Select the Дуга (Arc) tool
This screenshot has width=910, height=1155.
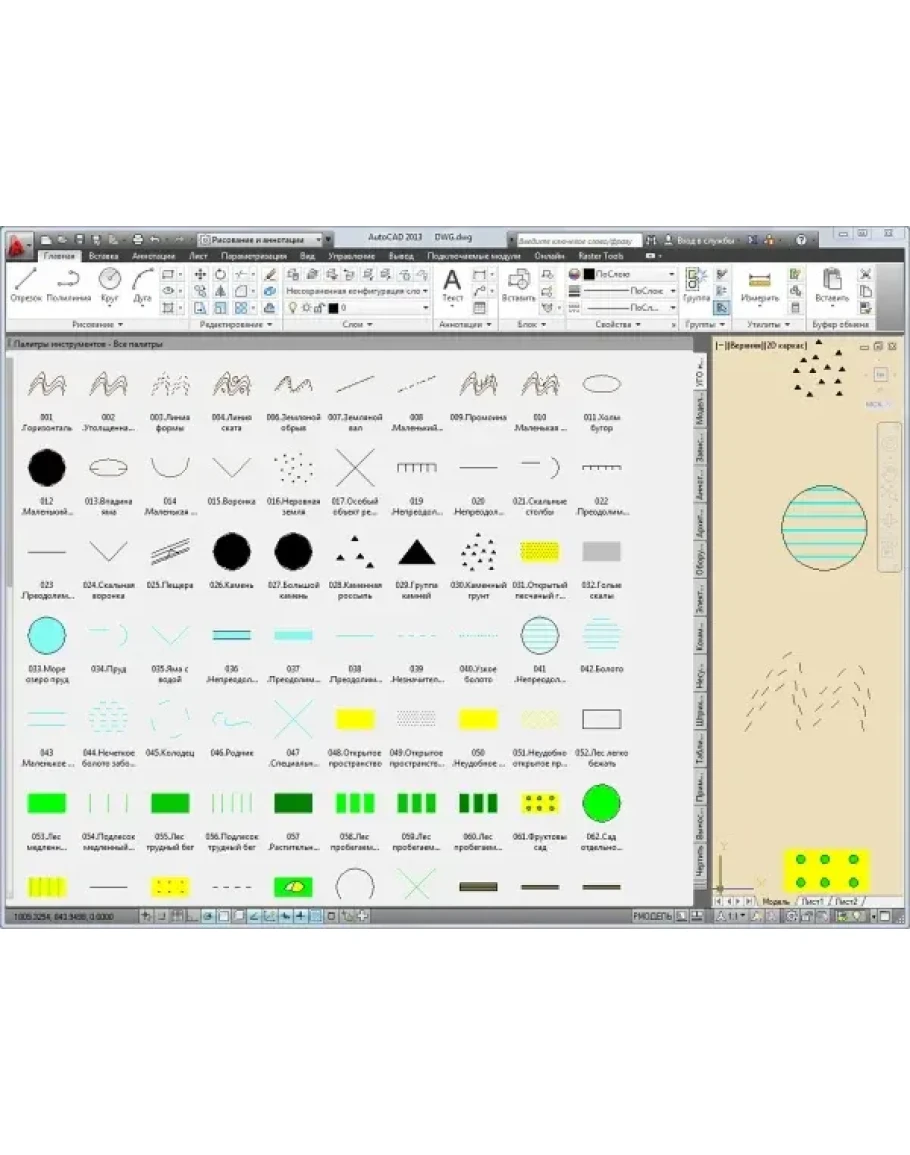click(x=142, y=283)
